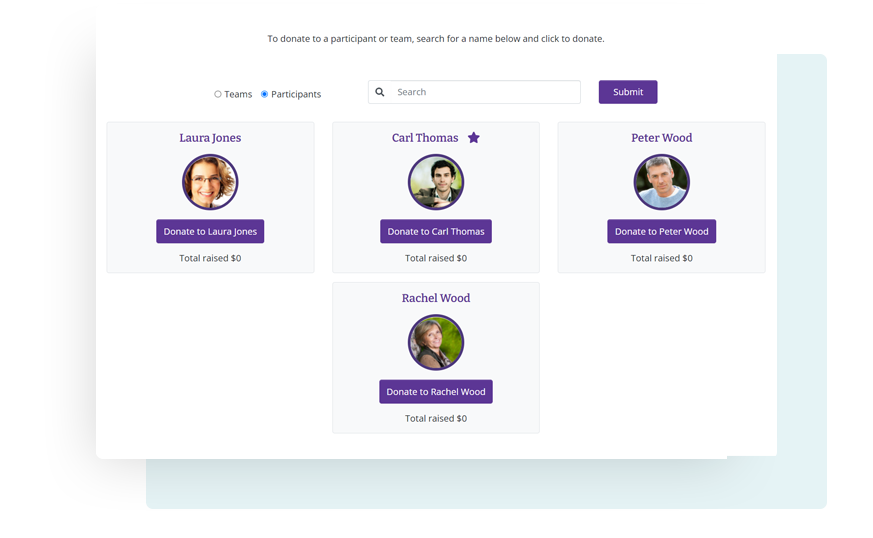This screenshot has width=873, height=538.
Task: Click the Submit button
Action: pos(628,92)
